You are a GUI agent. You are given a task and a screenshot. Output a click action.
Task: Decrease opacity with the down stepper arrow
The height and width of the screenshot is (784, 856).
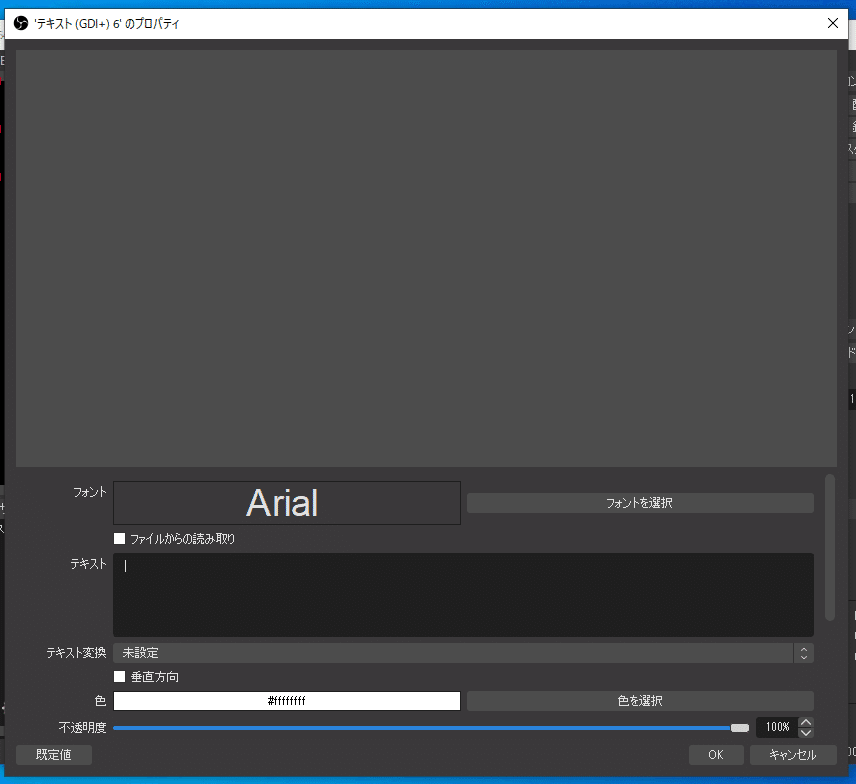806,733
